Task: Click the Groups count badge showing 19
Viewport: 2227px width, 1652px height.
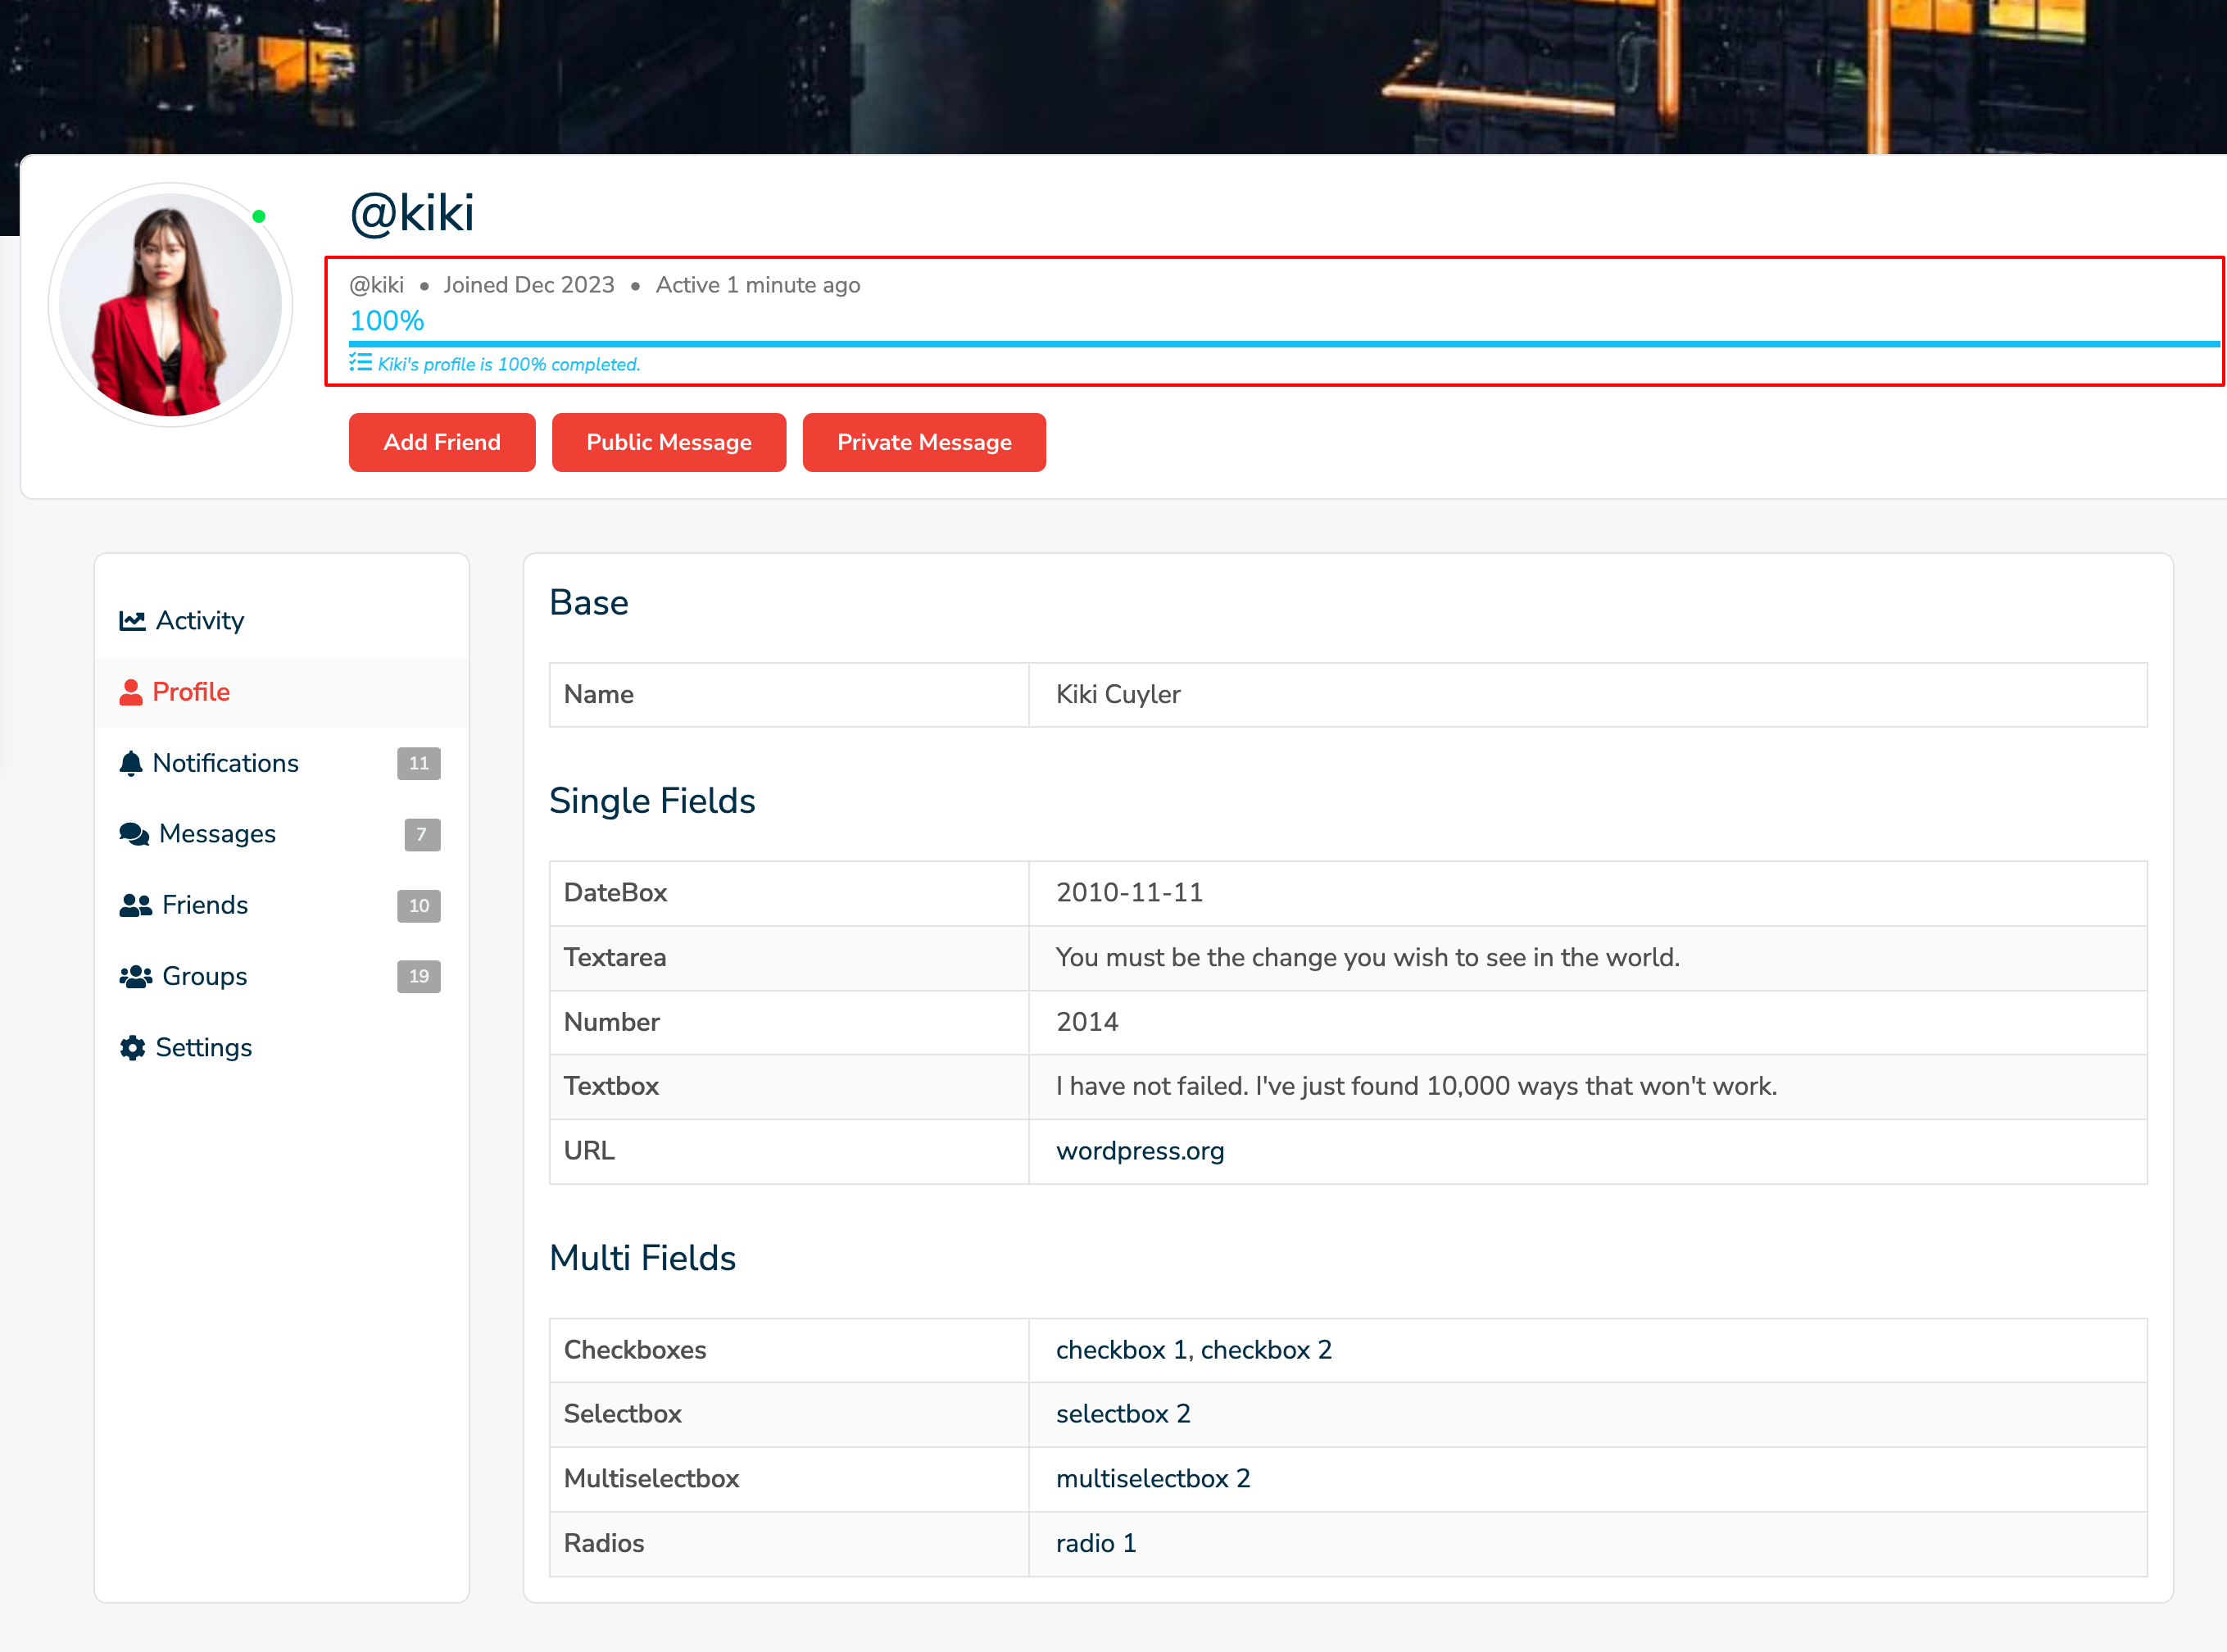Action: 419,977
